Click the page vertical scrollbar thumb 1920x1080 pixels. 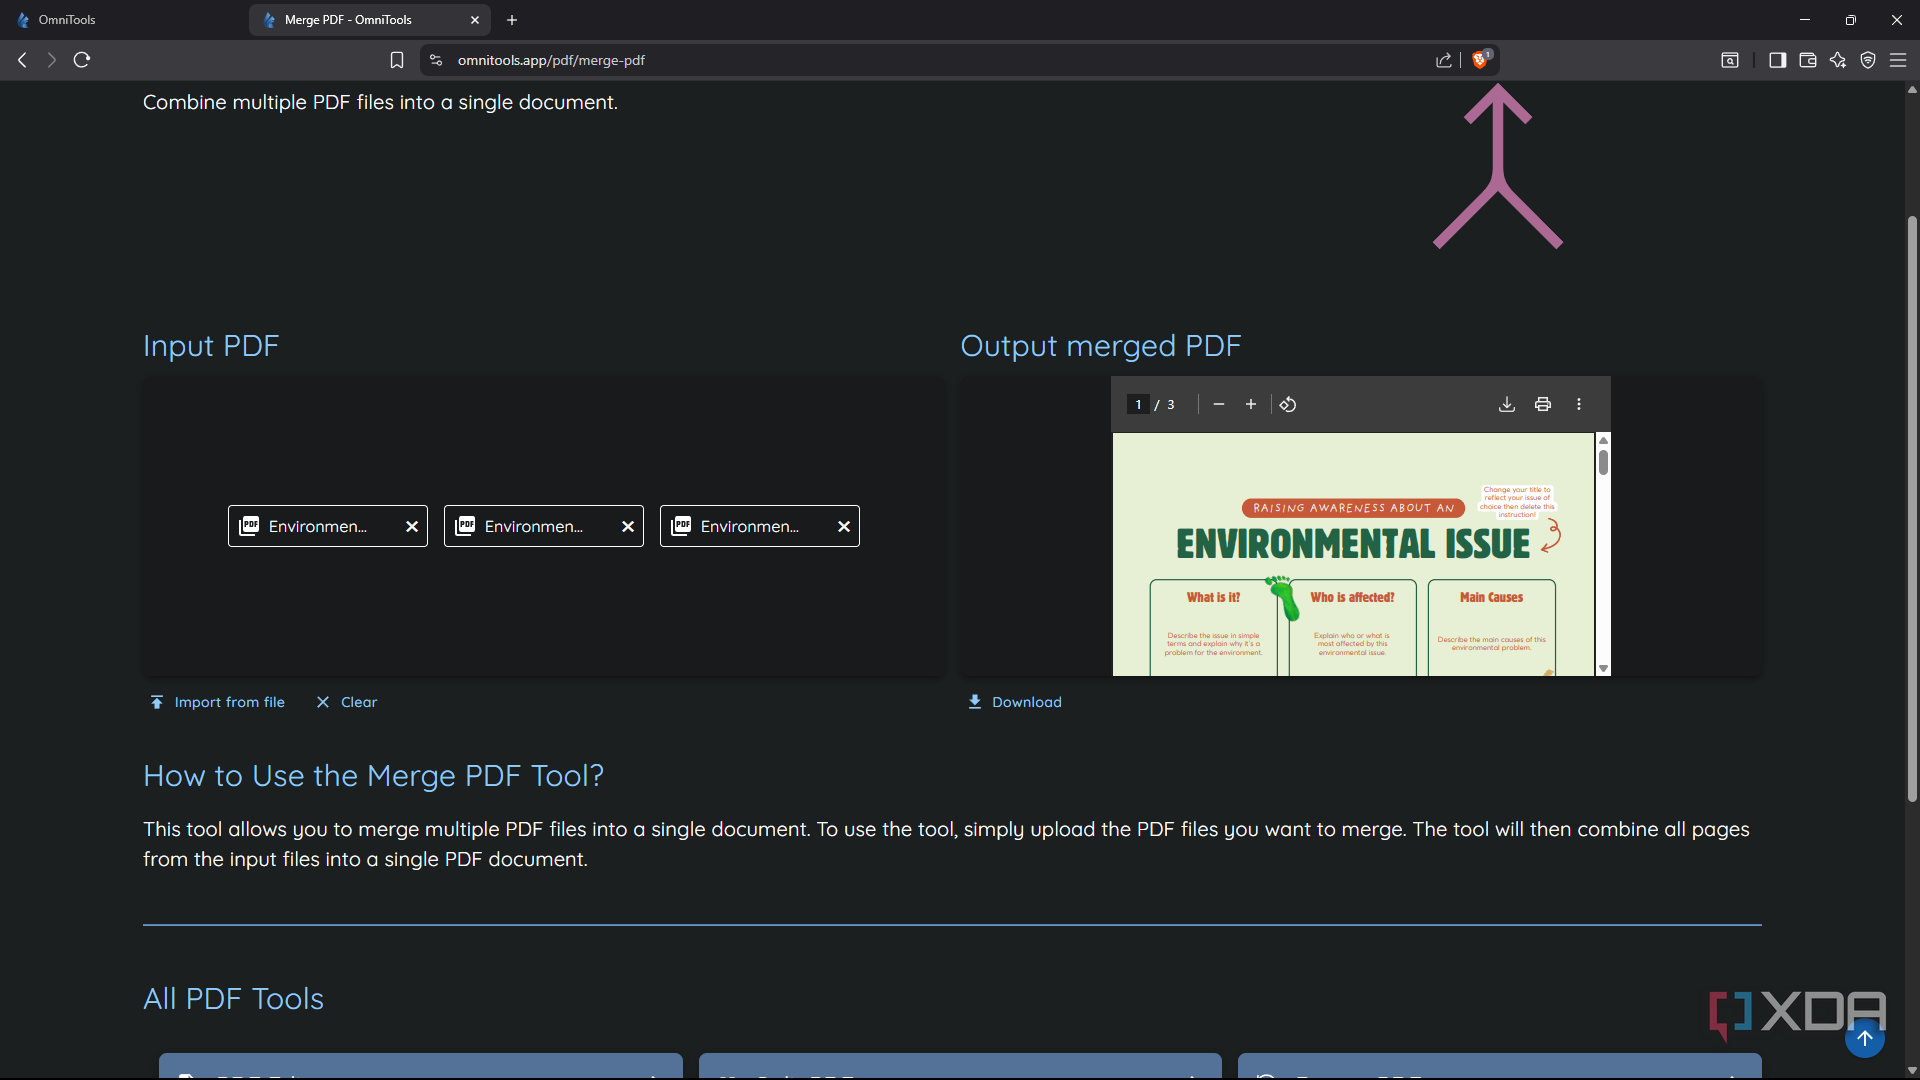[x=1912, y=508]
